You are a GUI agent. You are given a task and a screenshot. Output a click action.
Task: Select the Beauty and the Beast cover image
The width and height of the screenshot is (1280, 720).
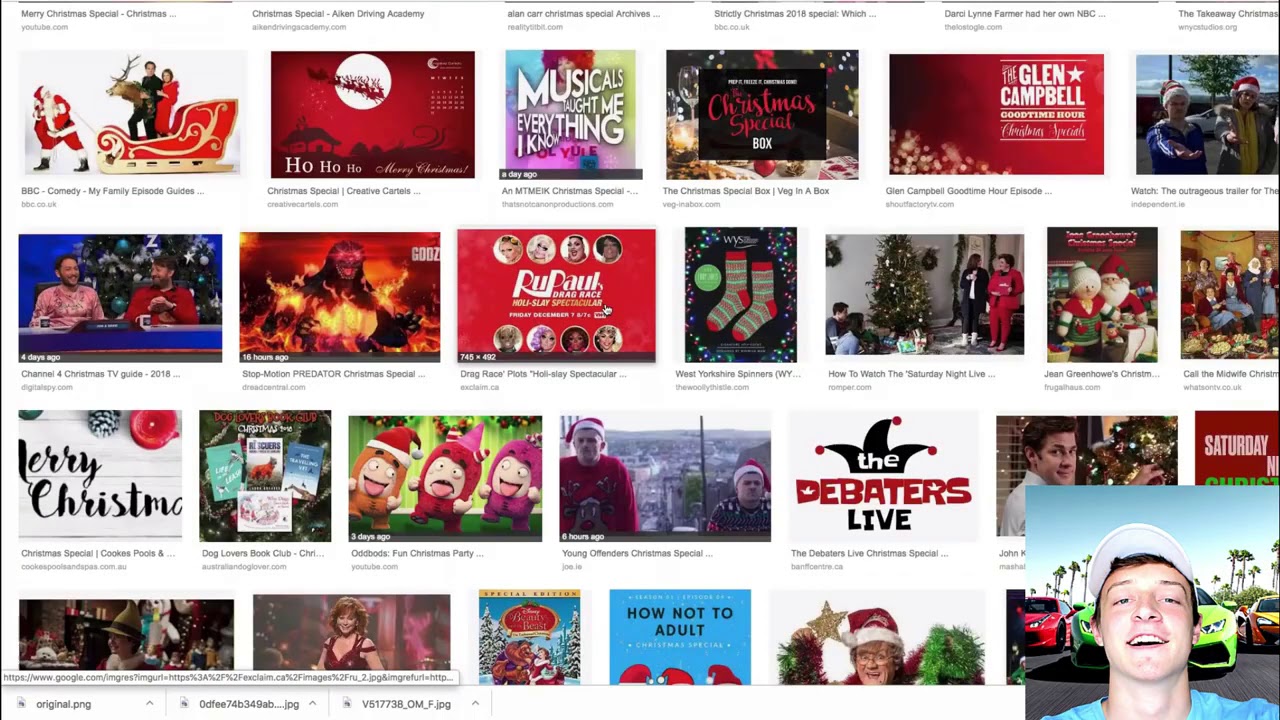click(x=529, y=637)
